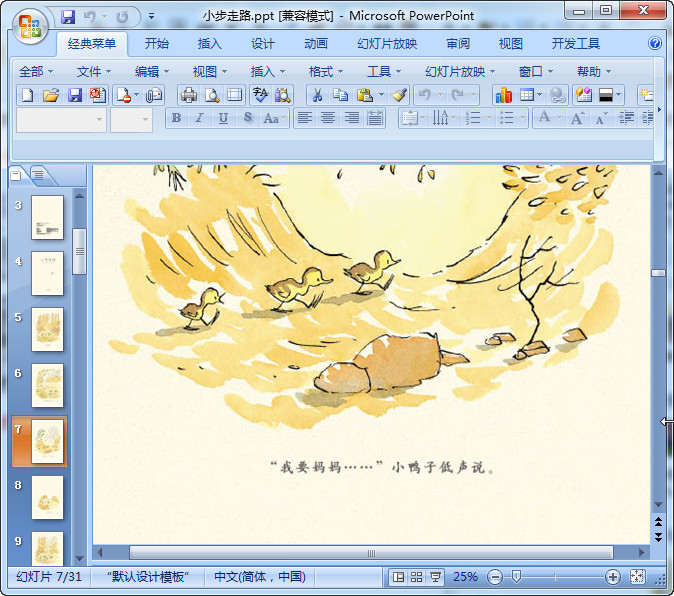Click the email attachment paperclip icon
Image resolution: width=674 pixels, height=596 pixels.
tap(154, 95)
